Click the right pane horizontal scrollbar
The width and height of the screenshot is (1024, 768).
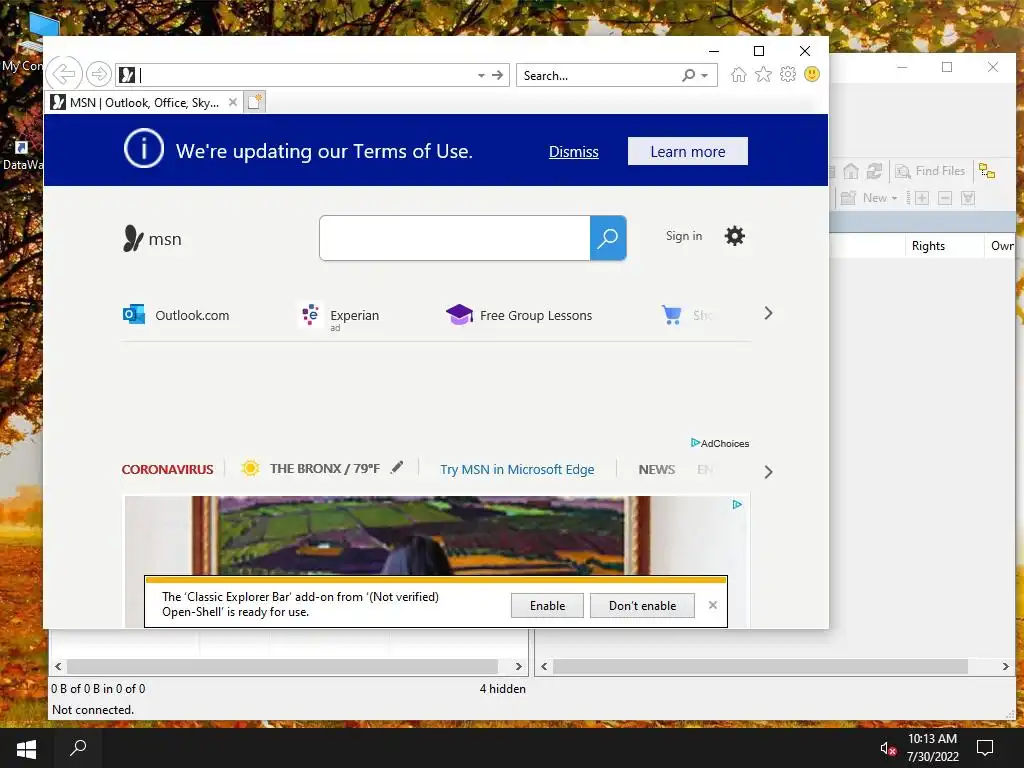coord(760,666)
